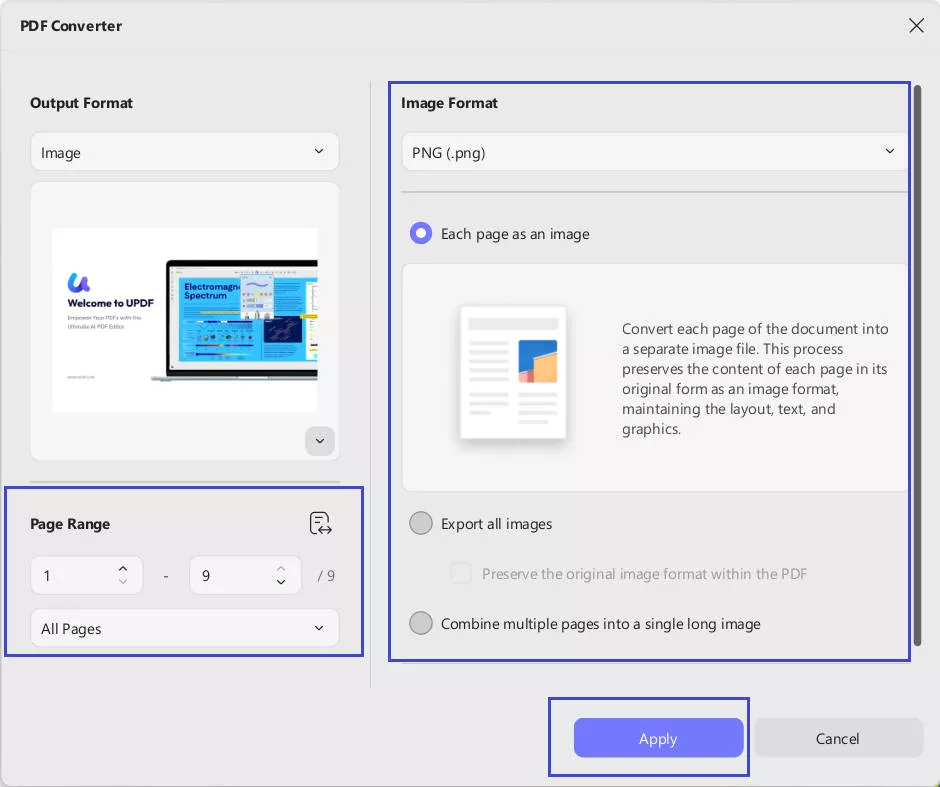Increment the end page using up arrow
Image resolution: width=940 pixels, height=787 pixels.
click(280, 568)
